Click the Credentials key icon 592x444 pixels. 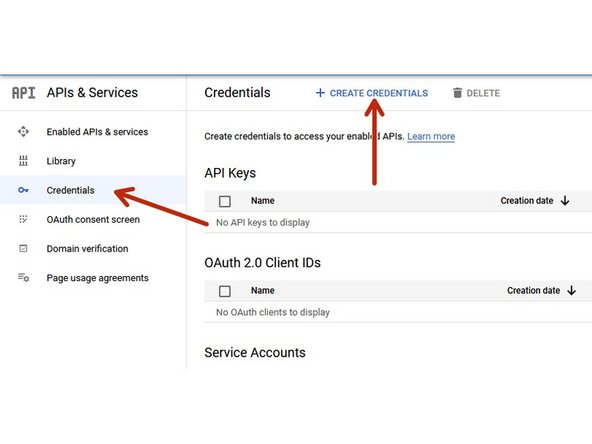pyautogui.click(x=23, y=190)
